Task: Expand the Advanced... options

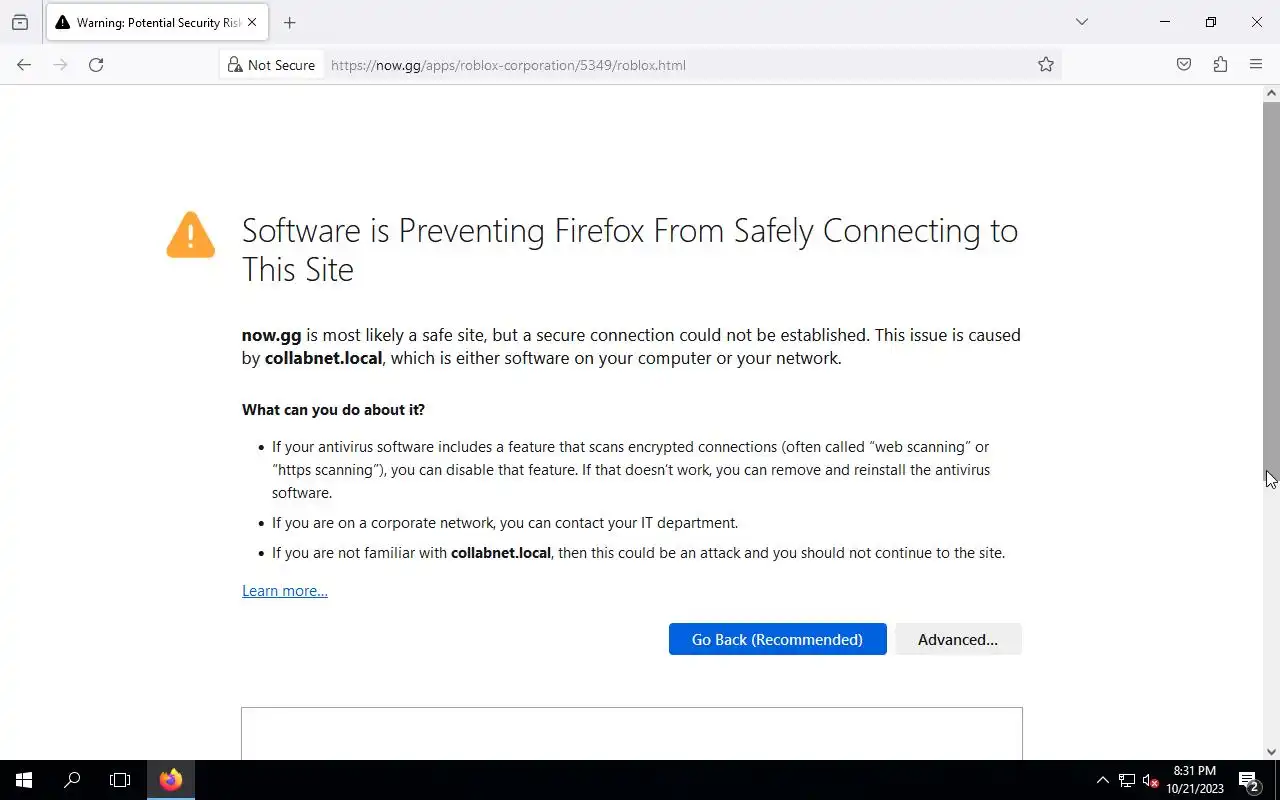Action: 958,640
